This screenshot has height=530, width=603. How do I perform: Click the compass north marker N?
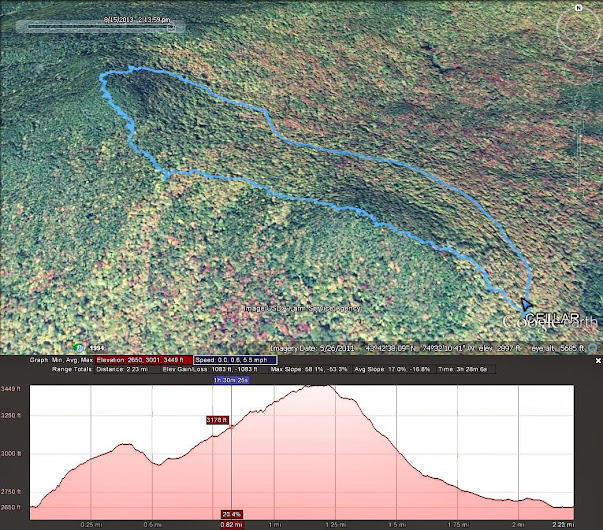[x=579, y=8]
